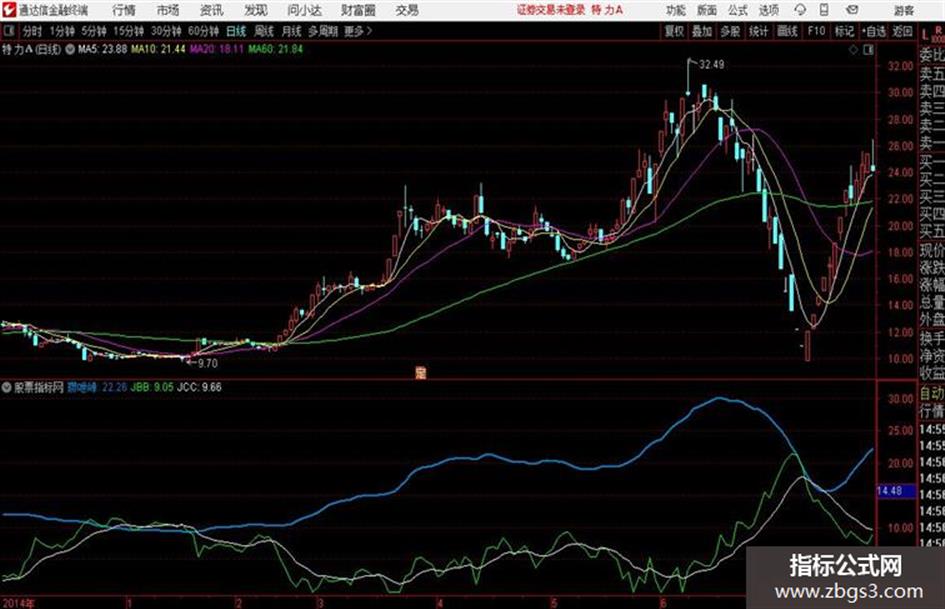The width and height of the screenshot is (945, 609).
Task: Open the 发现 menu
Action: coord(256,10)
